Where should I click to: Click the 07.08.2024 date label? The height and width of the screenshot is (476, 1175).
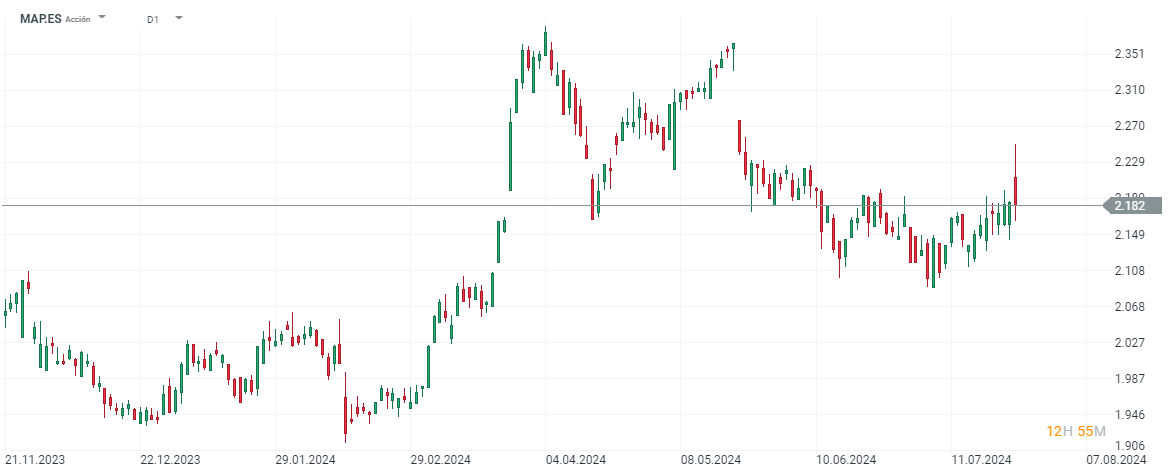click(x=1117, y=460)
